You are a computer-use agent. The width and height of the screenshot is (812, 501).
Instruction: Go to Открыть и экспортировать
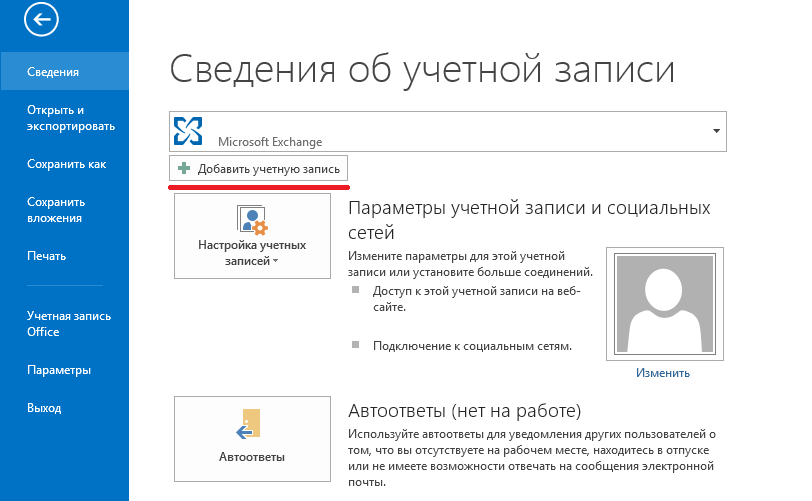pos(70,118)
